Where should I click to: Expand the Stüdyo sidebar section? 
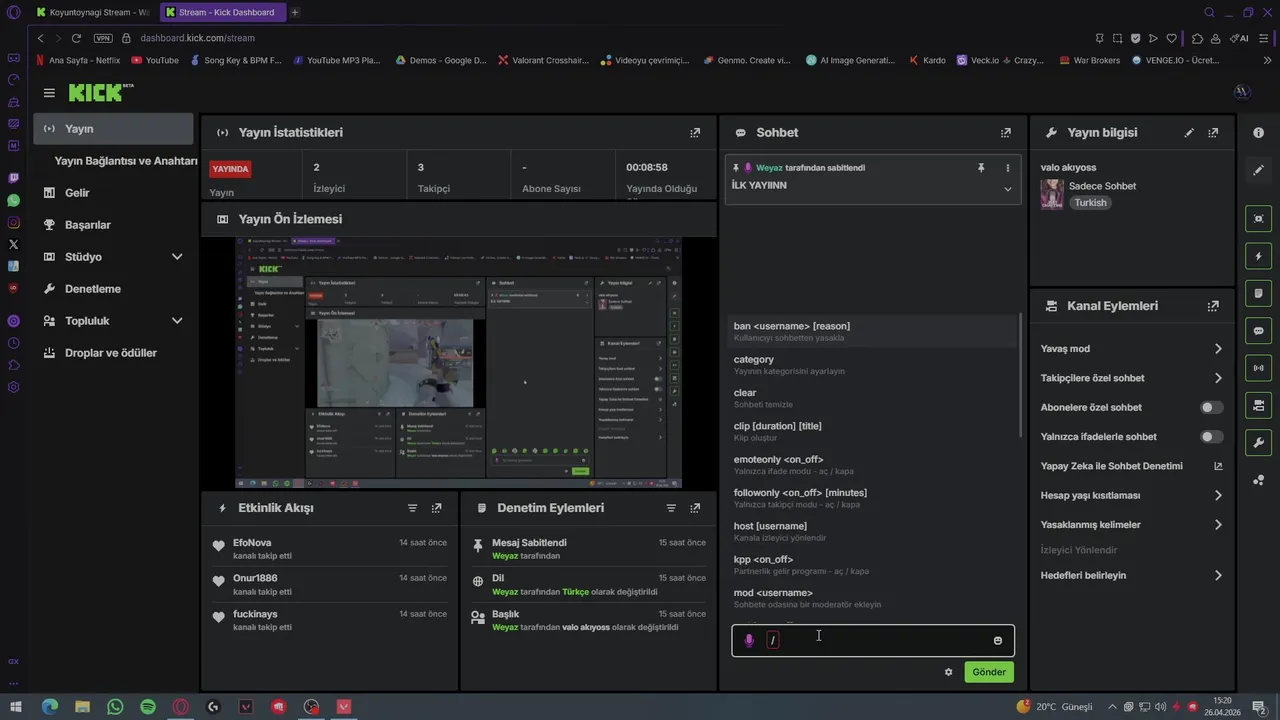[177, 257]
